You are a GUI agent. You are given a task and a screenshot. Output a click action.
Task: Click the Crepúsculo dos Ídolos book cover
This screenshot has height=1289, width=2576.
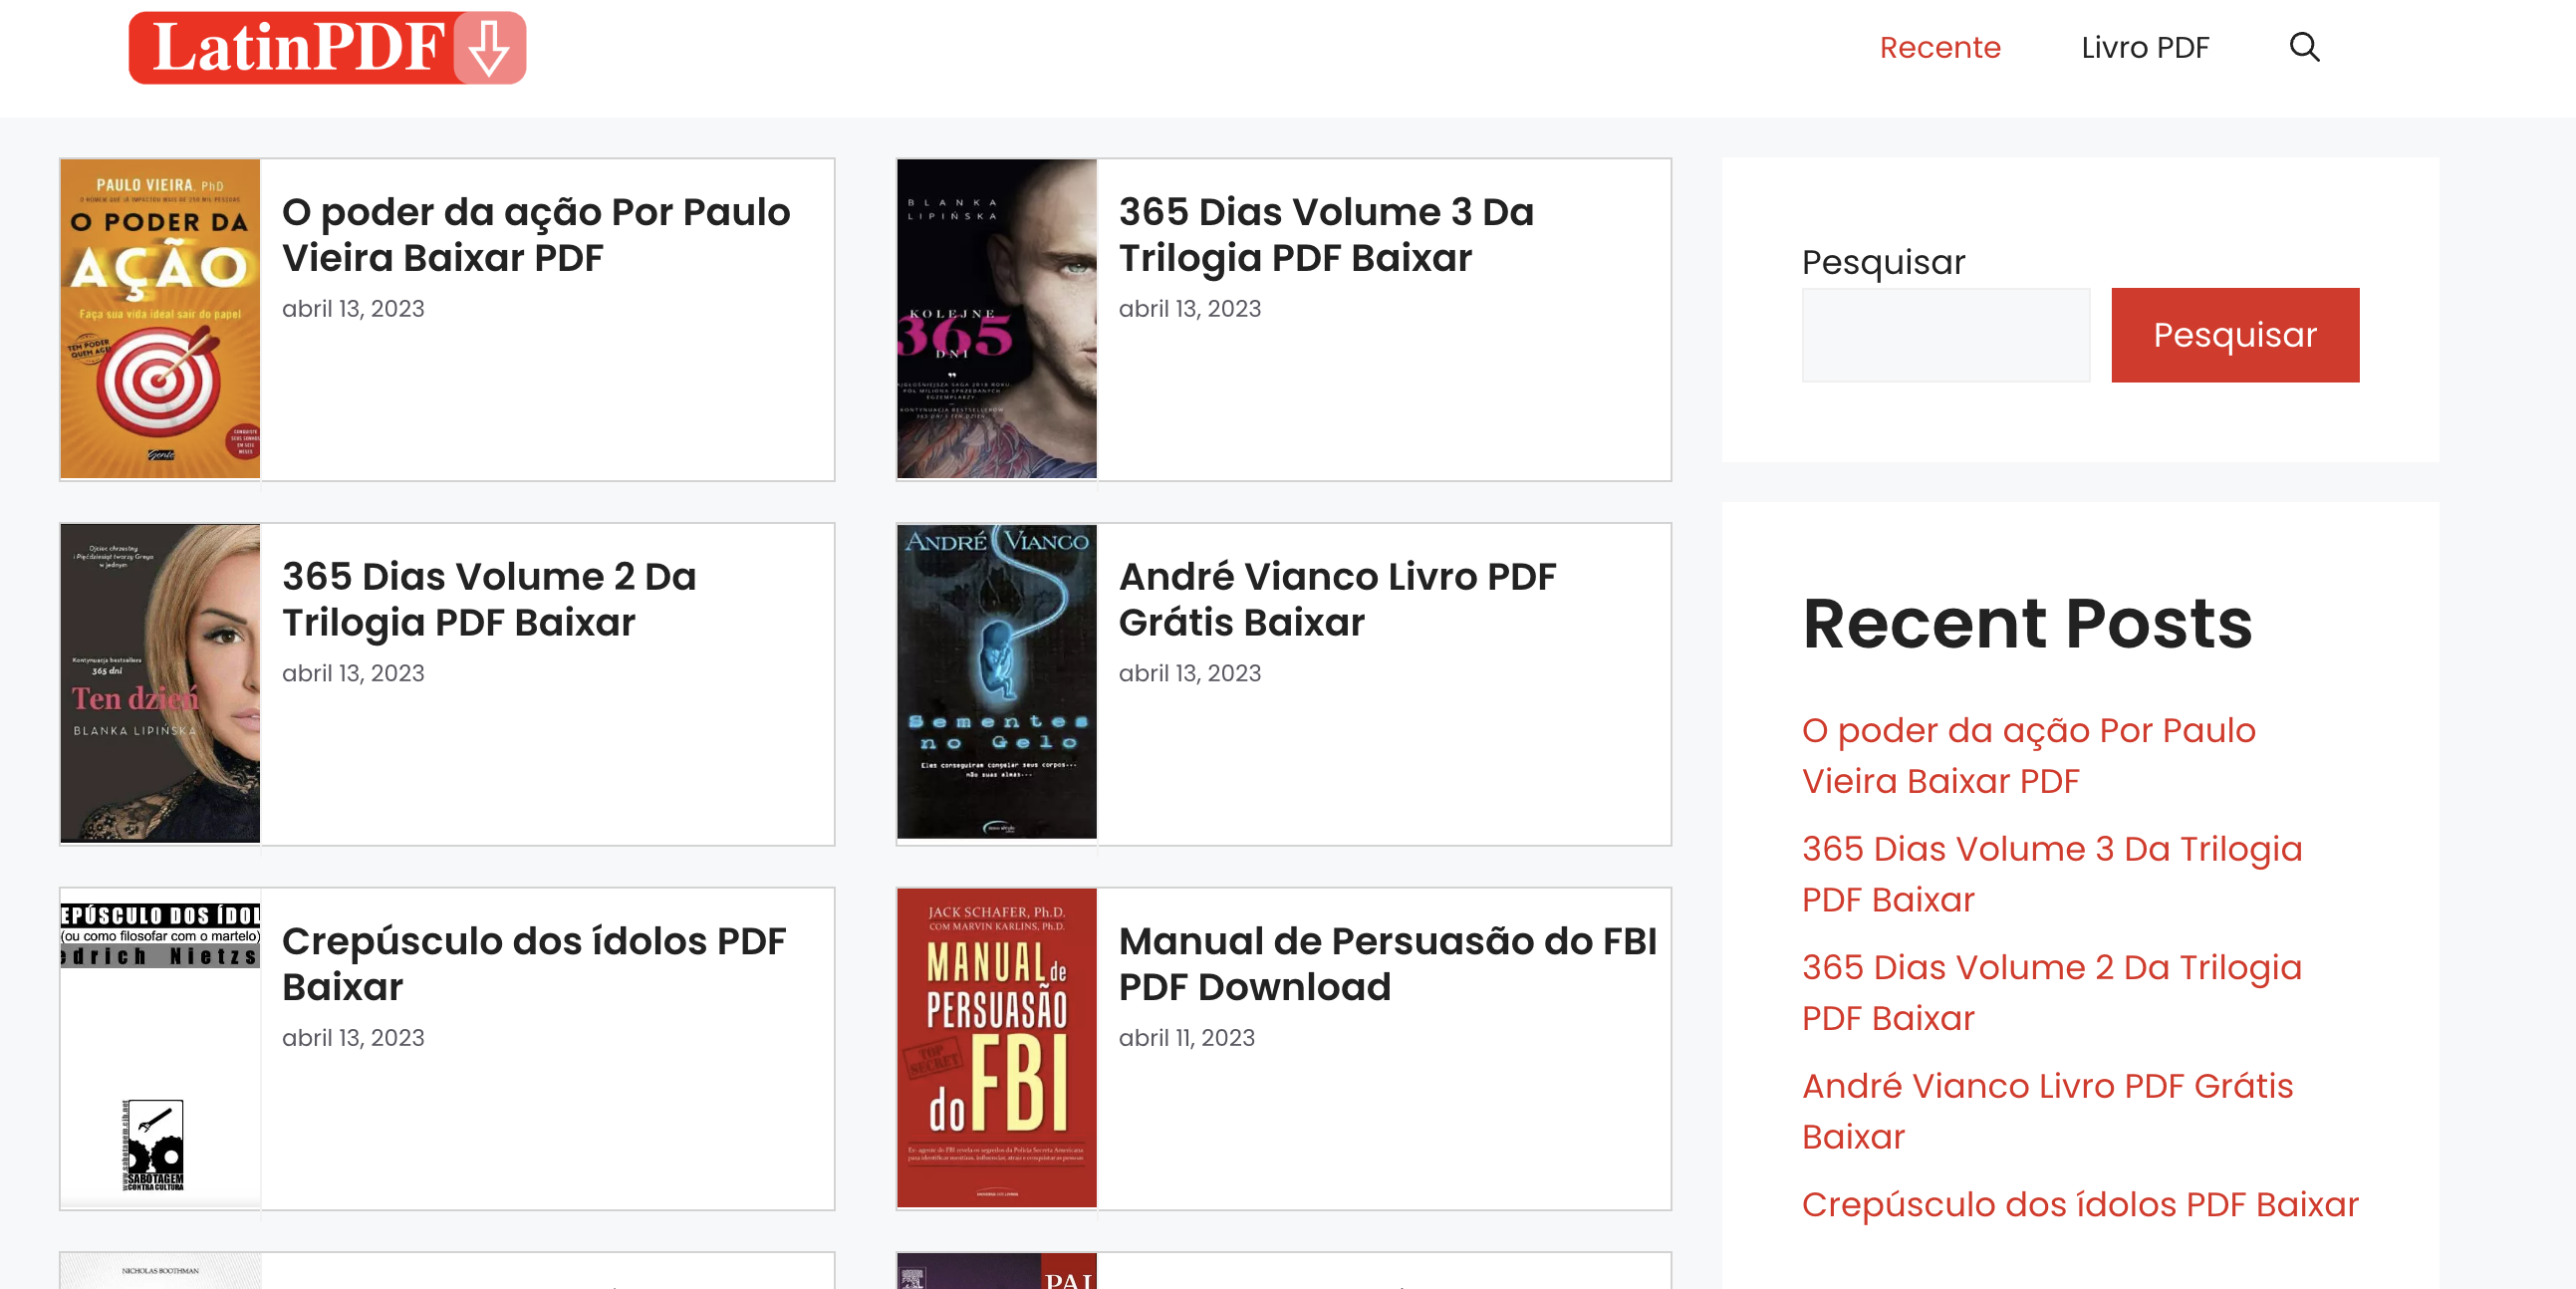tap(160, 1048)
